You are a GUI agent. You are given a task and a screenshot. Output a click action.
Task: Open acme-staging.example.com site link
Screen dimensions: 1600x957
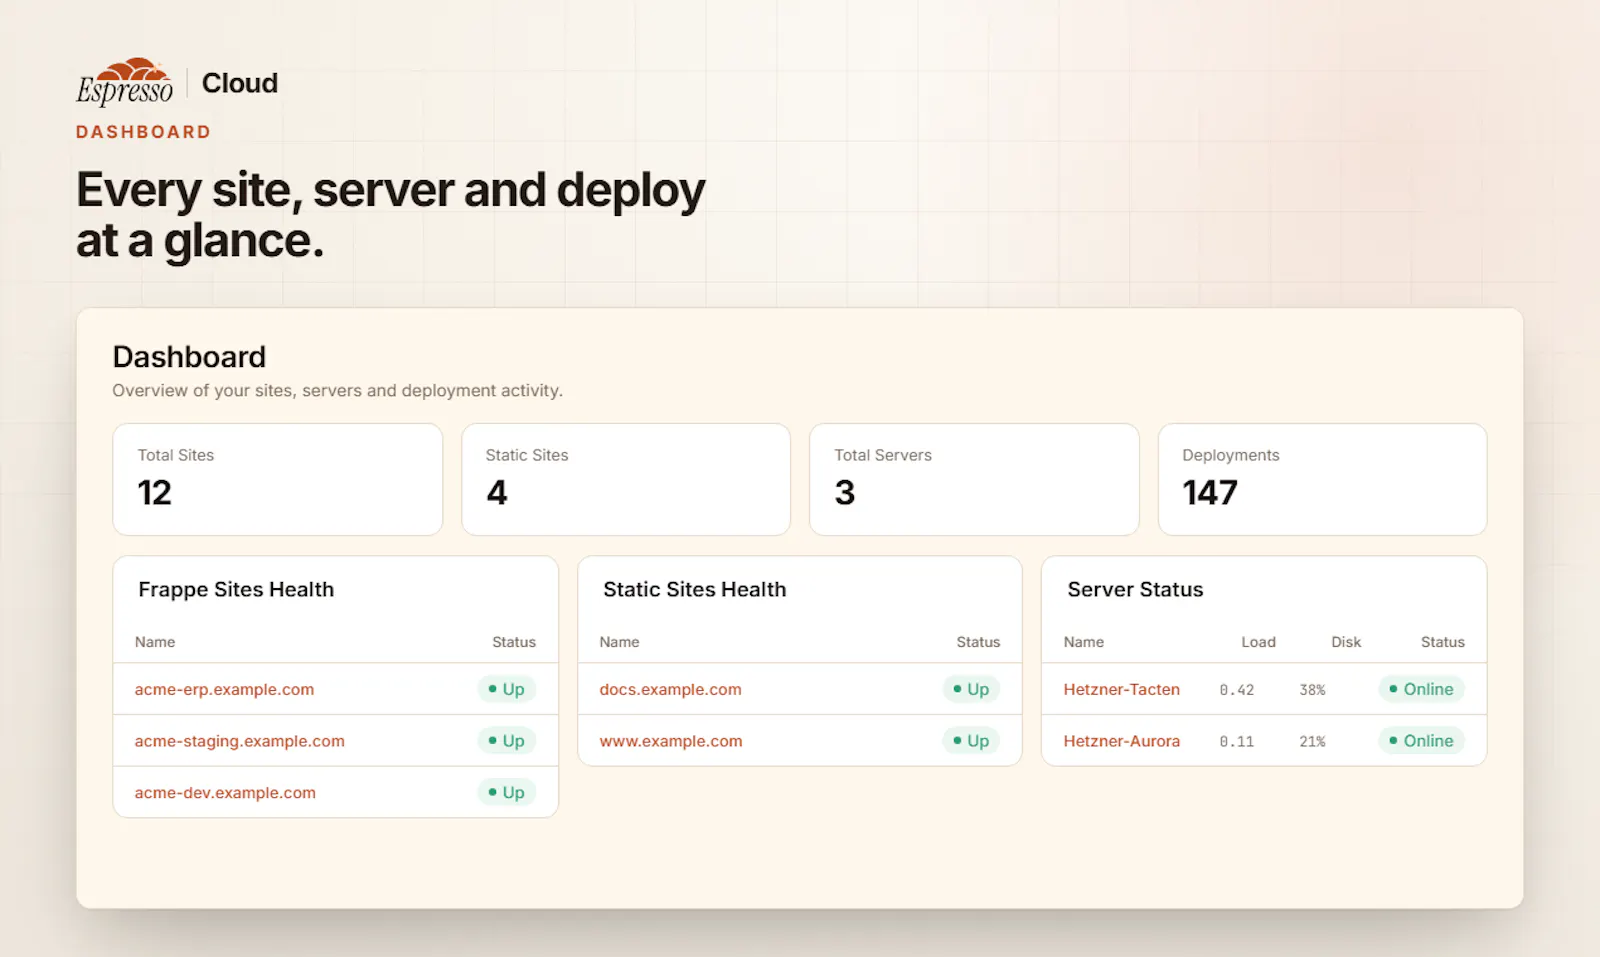239,741
